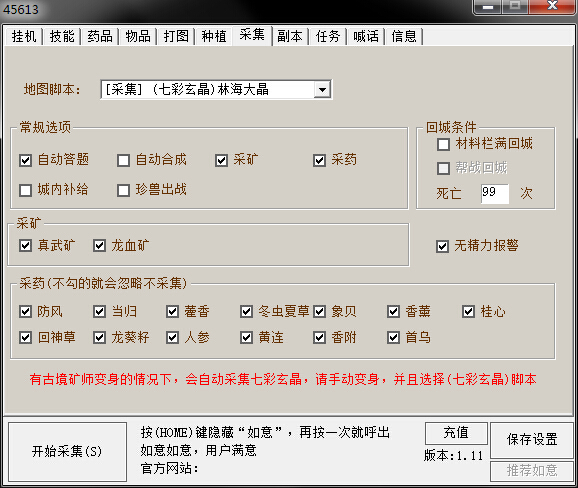578x488 pixels.
Task: Uncheck the 人参 herb checkbox
Action: click(173, 338)
